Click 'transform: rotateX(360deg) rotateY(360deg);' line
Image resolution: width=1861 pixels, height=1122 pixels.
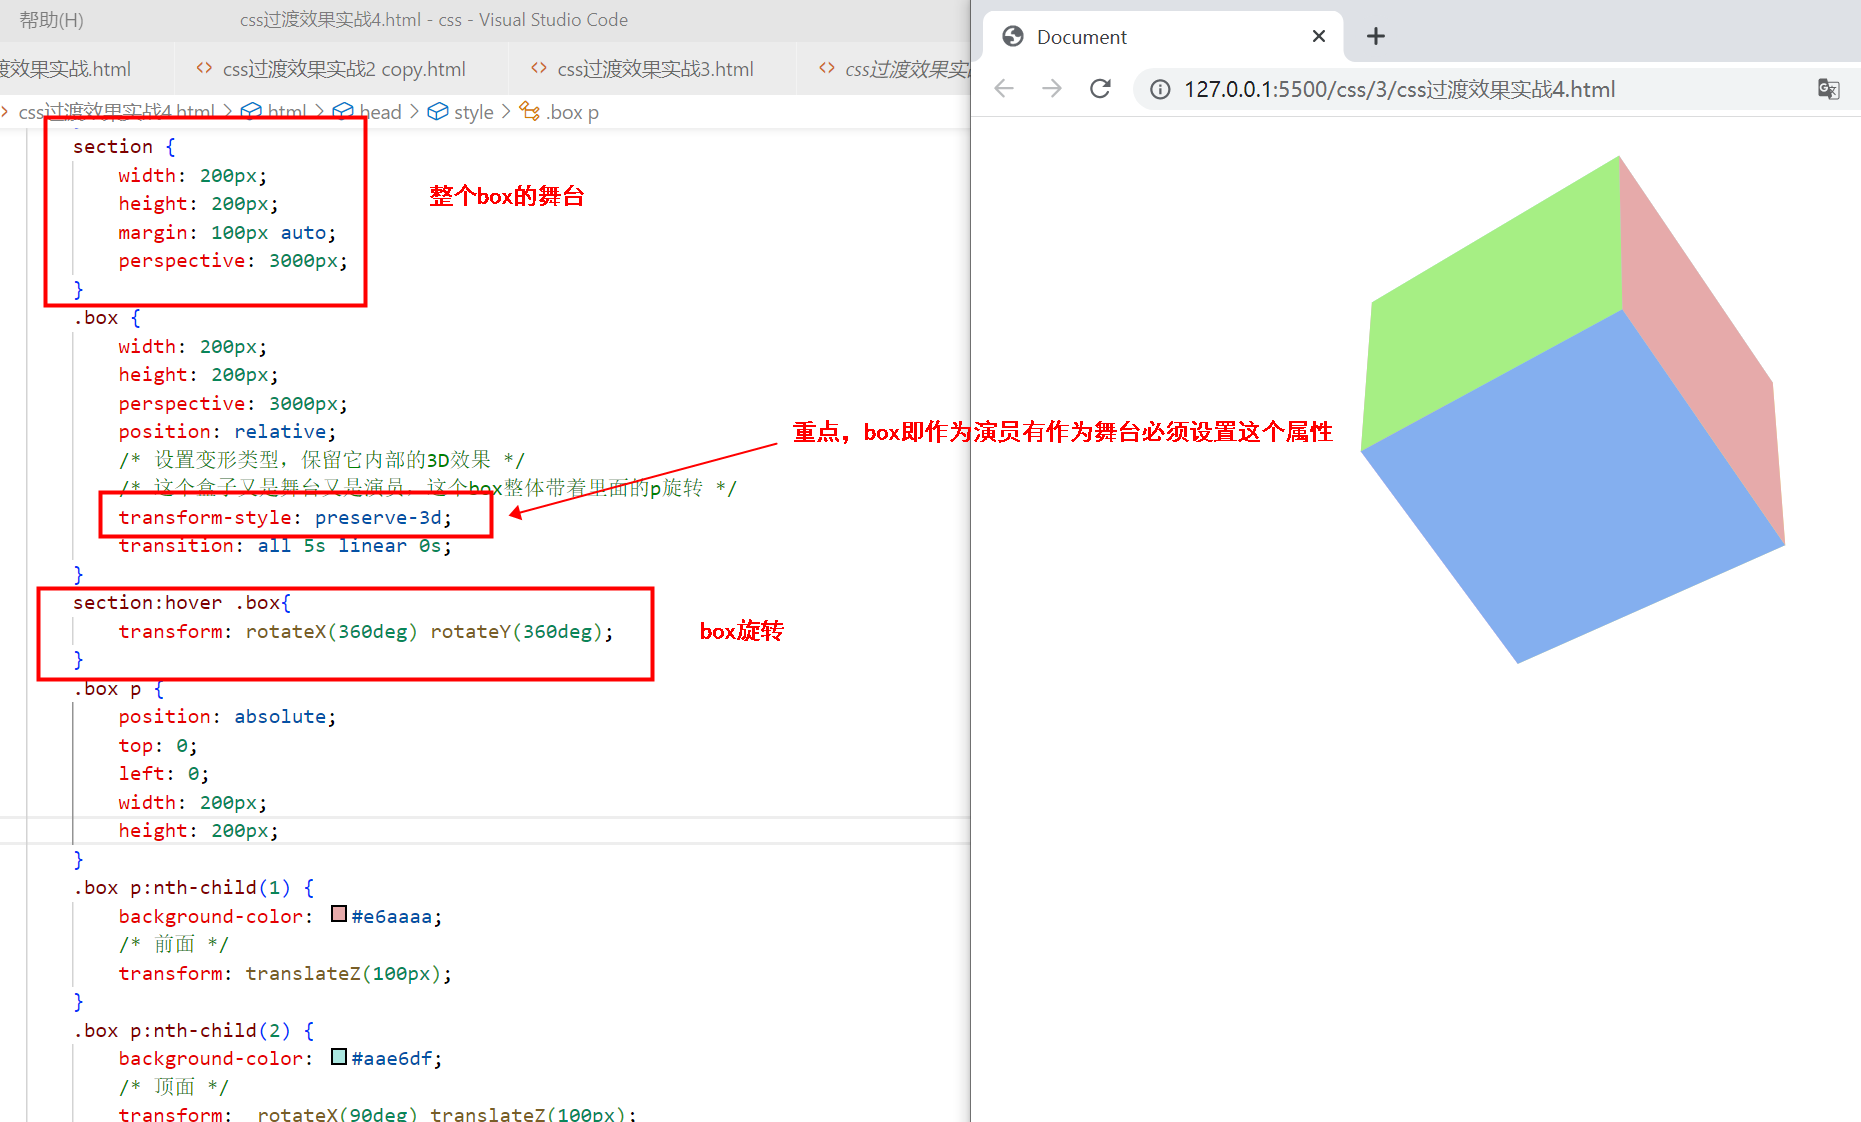366,632
